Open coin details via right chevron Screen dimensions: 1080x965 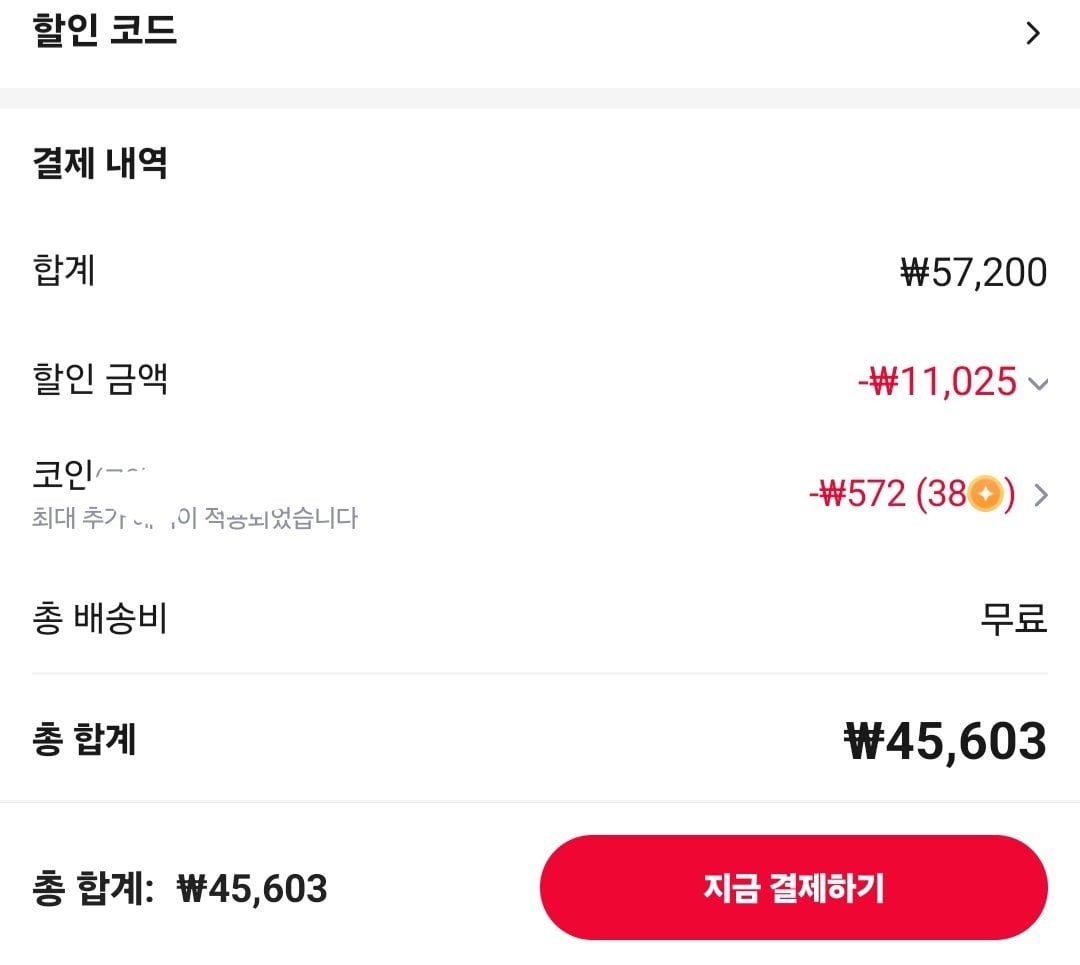coord(1041,495)
